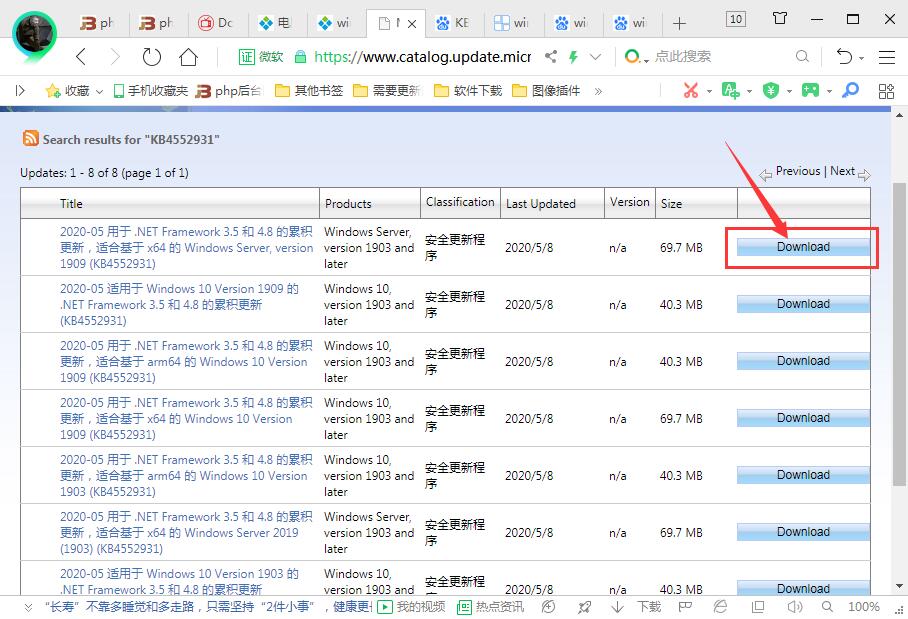Restore closed tab with undo arrow icon

click(x=844, y=56)
